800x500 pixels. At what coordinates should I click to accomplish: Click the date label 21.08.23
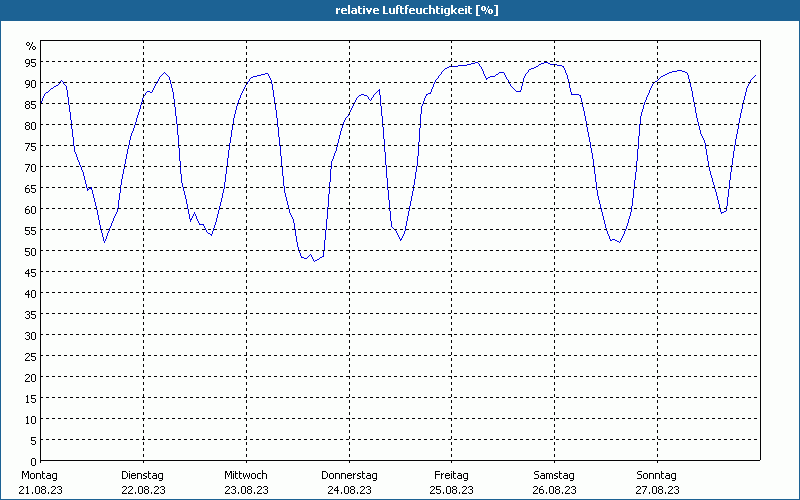[x=40, y=490]
